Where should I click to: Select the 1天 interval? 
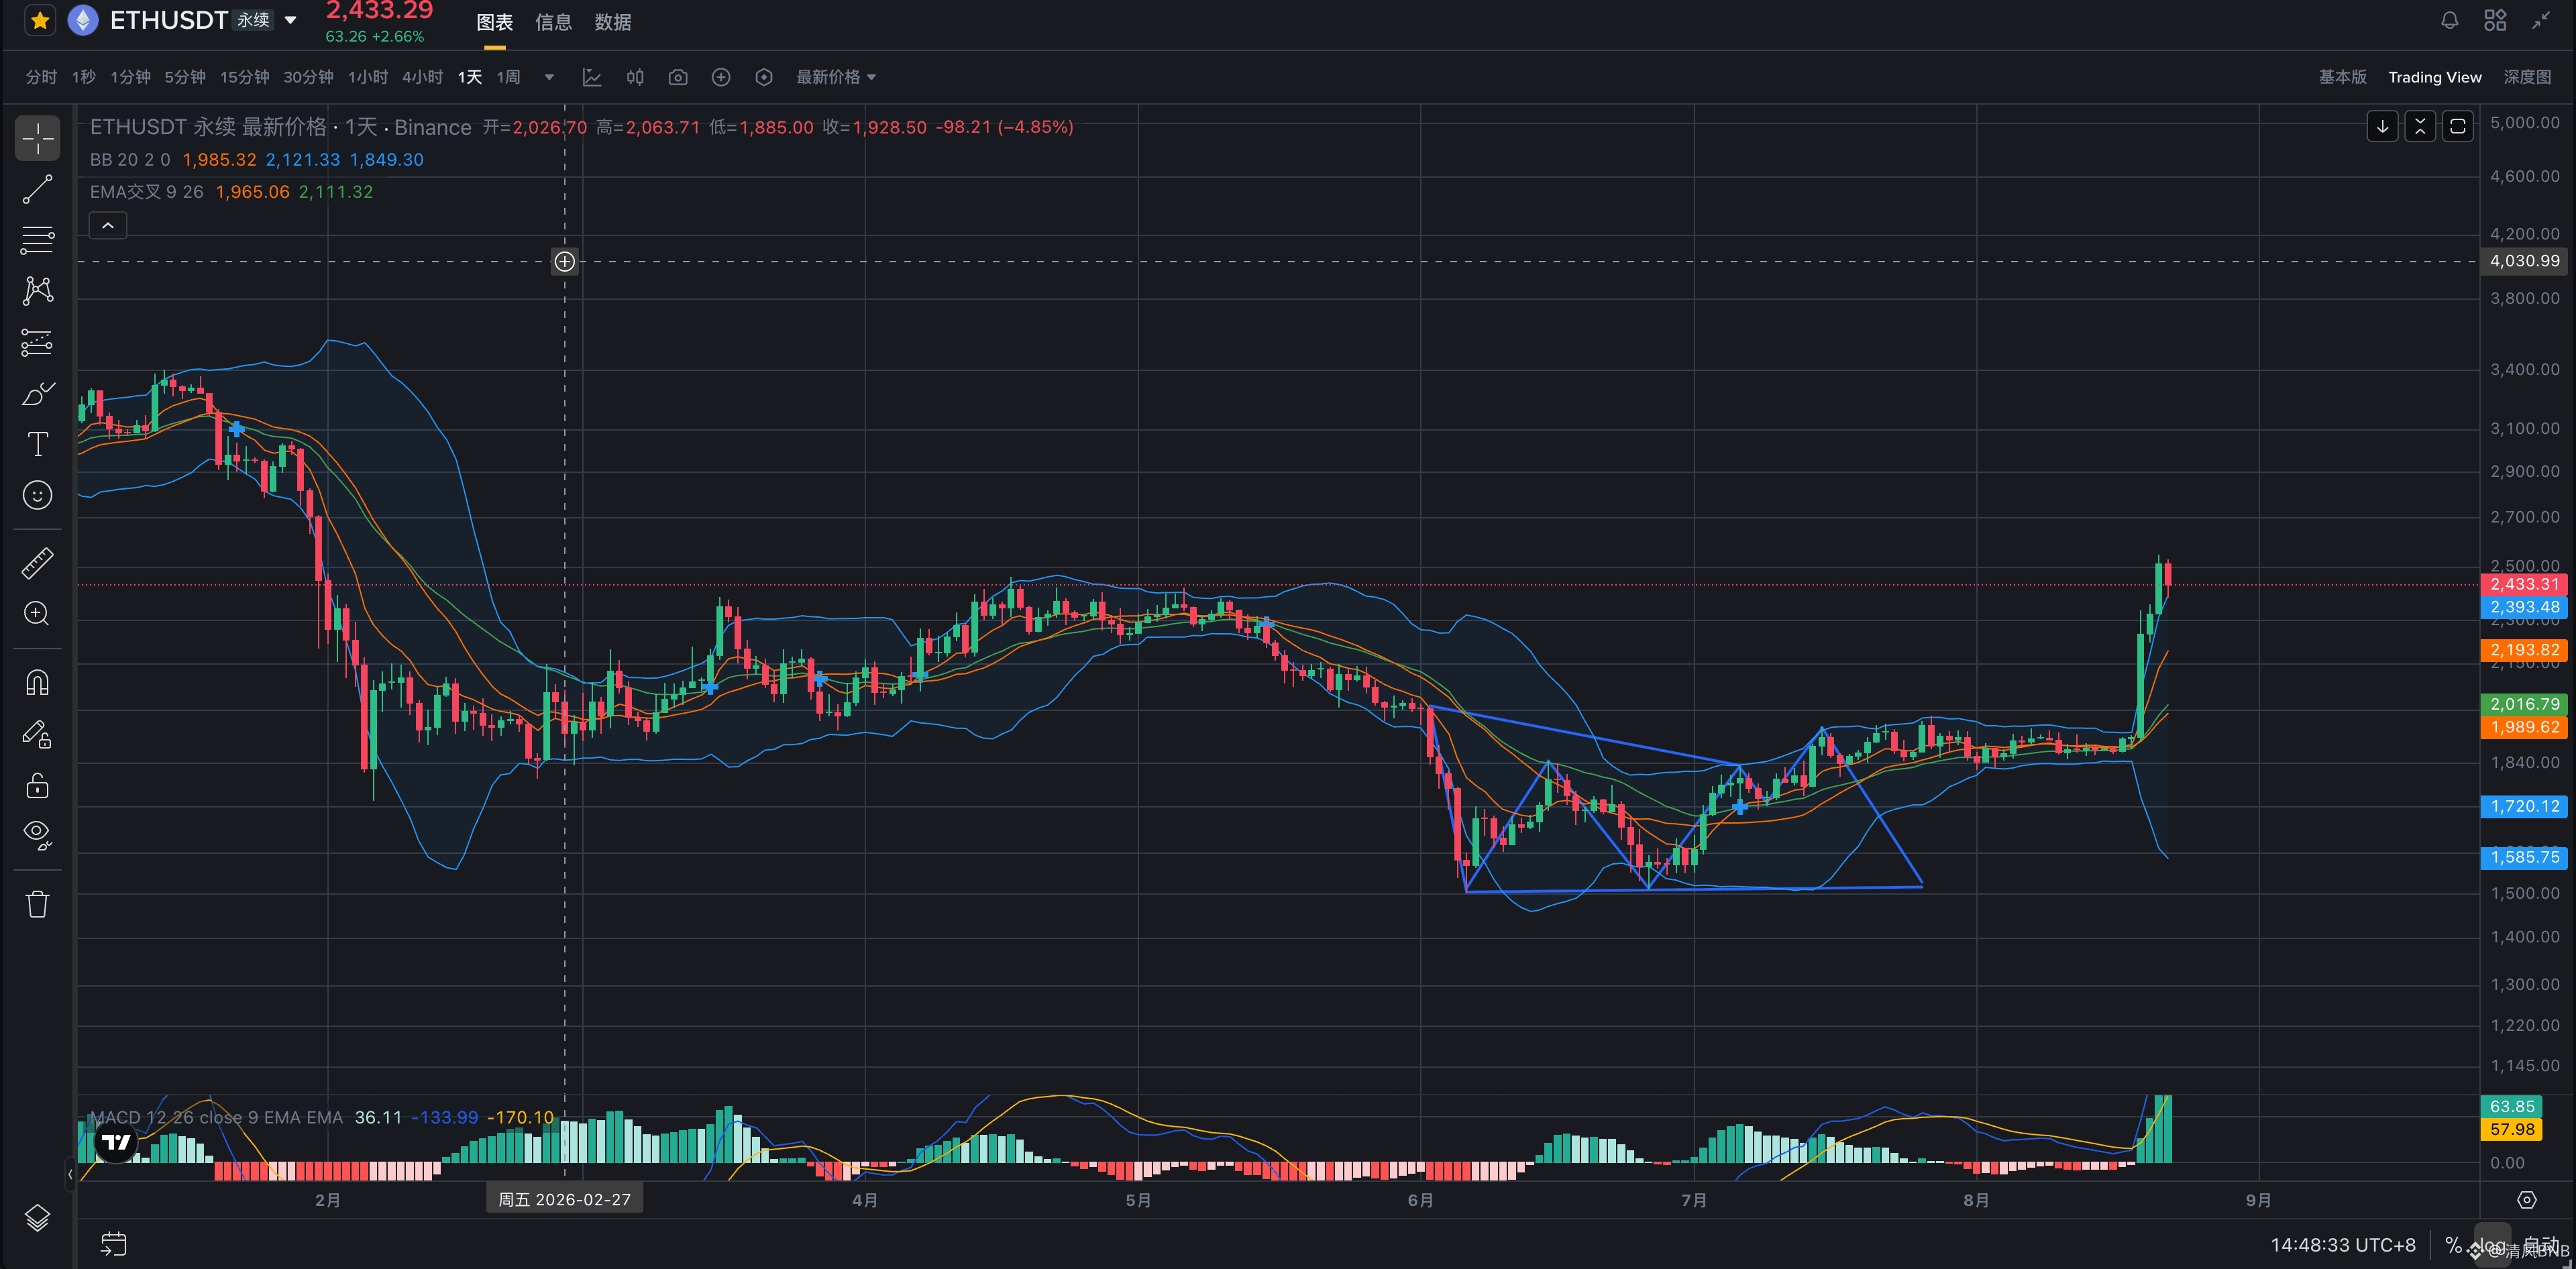[470, 77]
